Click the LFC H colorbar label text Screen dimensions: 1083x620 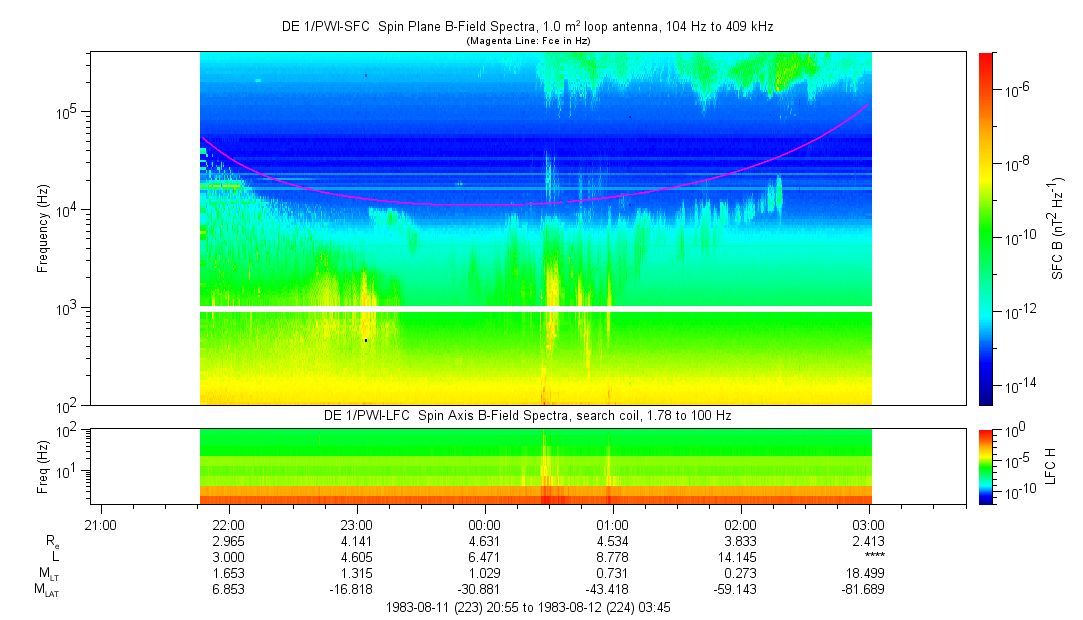1057,466
